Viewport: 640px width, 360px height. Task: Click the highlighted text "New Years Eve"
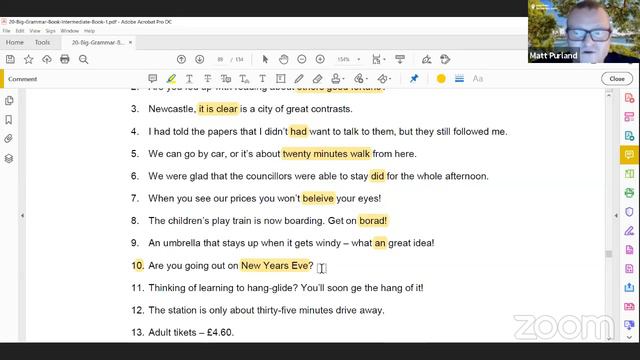coord(274,266)
